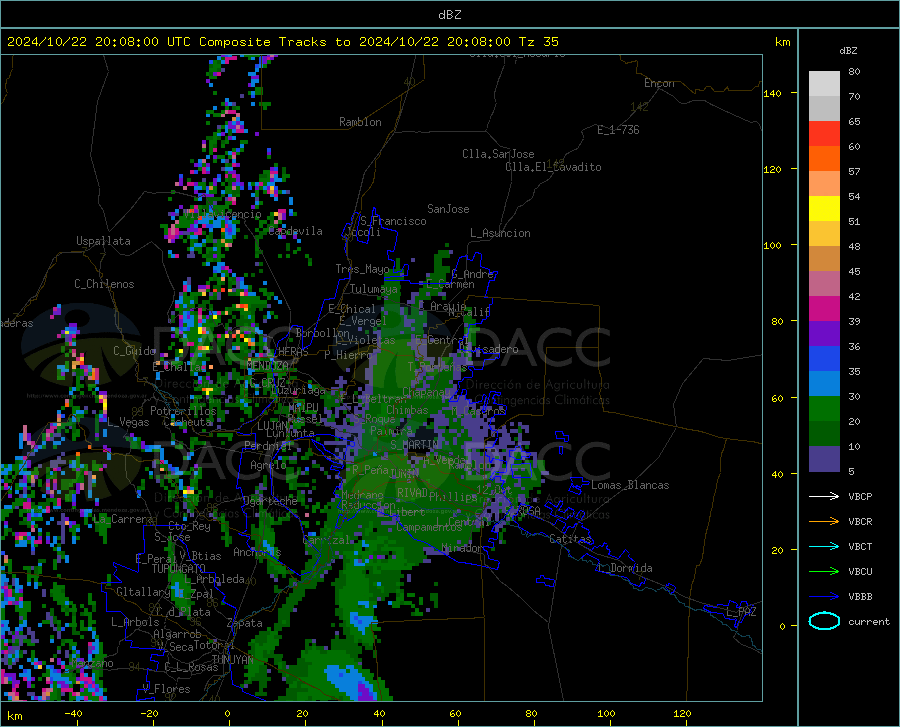
Task: Click the Encon place label
Action: point(659,83)
